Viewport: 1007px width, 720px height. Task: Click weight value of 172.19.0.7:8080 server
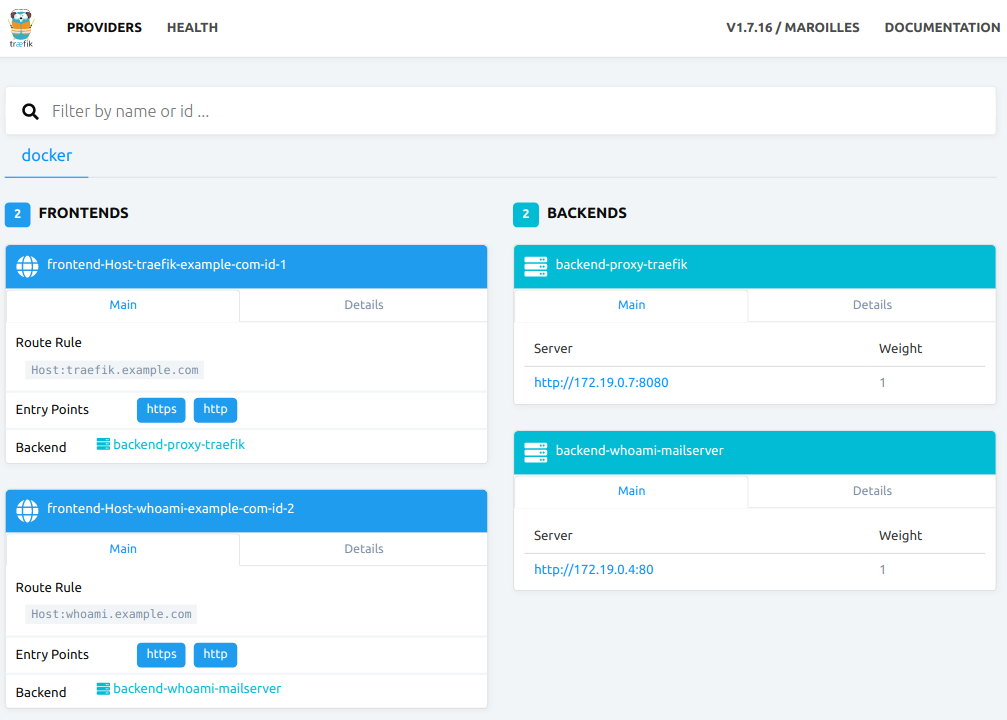click(x=882, y=383)
